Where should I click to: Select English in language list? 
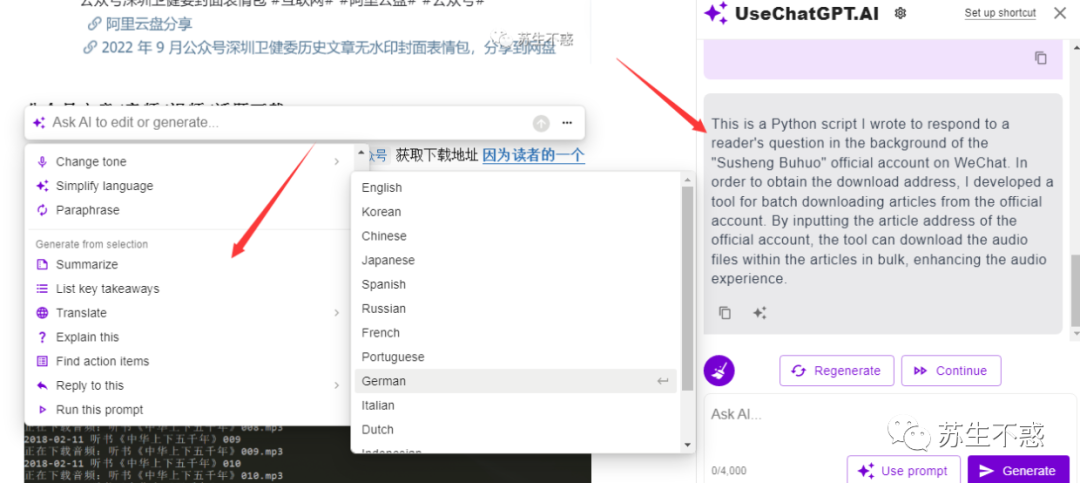pyautogui.click(x=515, y=187)
